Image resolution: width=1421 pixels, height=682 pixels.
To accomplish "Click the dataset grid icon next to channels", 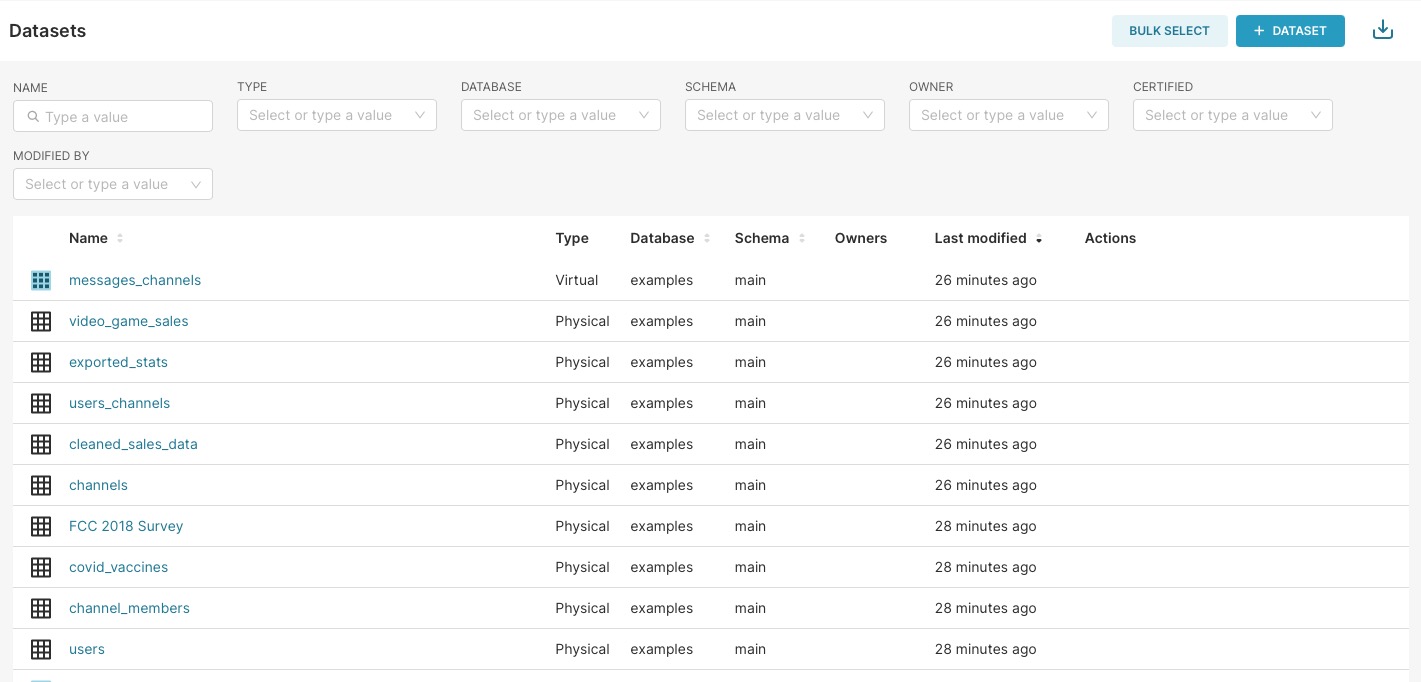I will point(41,485).
